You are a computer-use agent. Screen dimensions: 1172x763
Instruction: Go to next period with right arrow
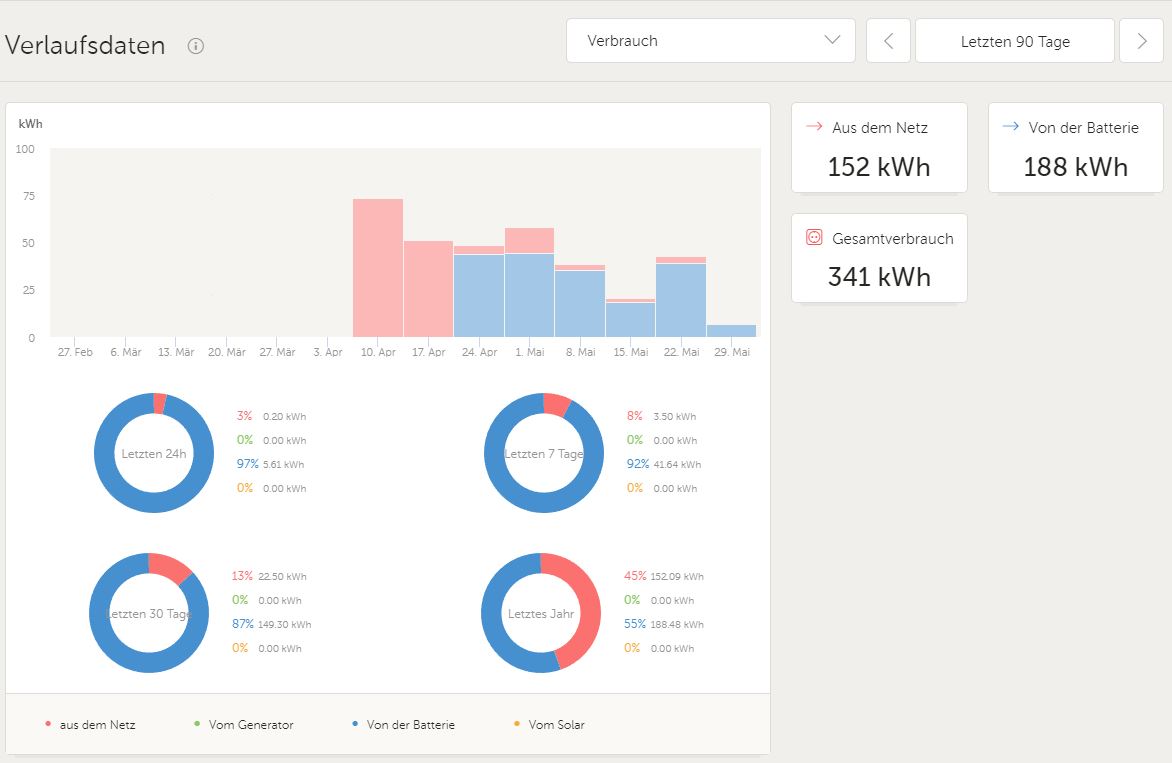point(1141,41)
